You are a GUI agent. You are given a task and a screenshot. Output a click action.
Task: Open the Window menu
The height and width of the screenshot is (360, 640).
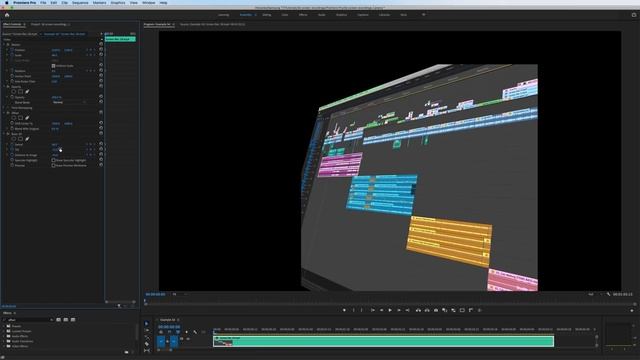pyautogui.click(x=149, y=3)
